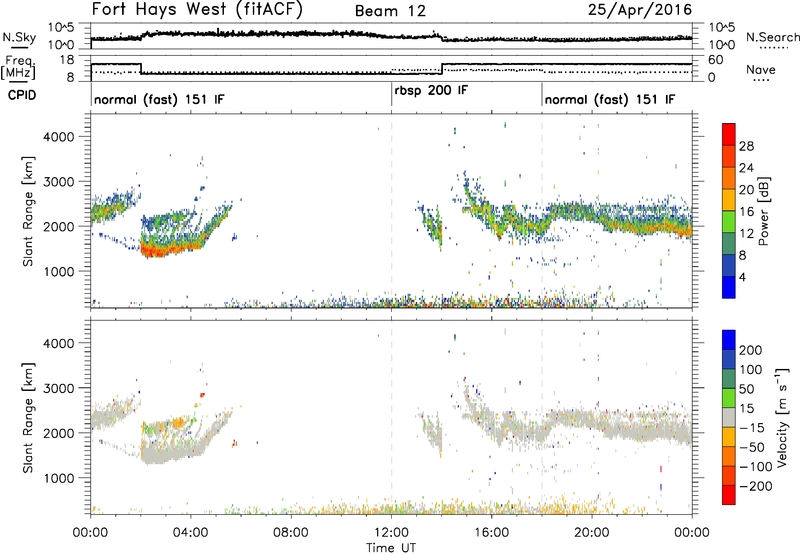Image resolution: width=800 pixels, height=554 pixels.
Task: Click the 'rbsp 200 IF' label
Action: (431, 91)
